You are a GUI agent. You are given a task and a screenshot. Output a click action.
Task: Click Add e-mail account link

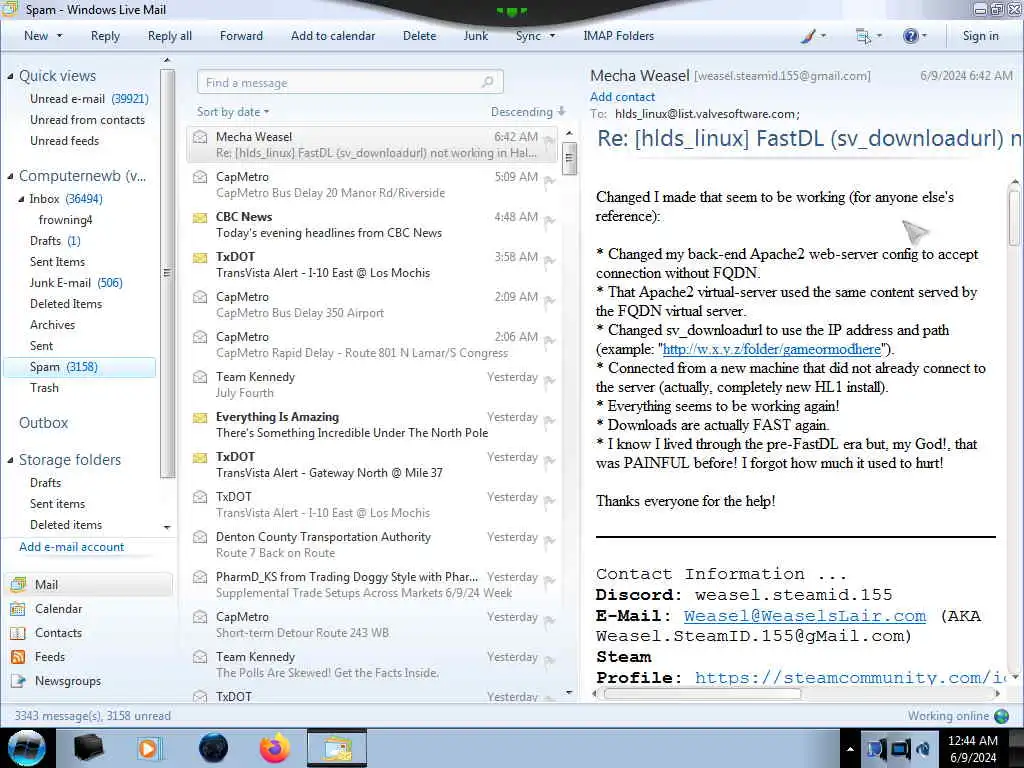click(x=71, y=547)
